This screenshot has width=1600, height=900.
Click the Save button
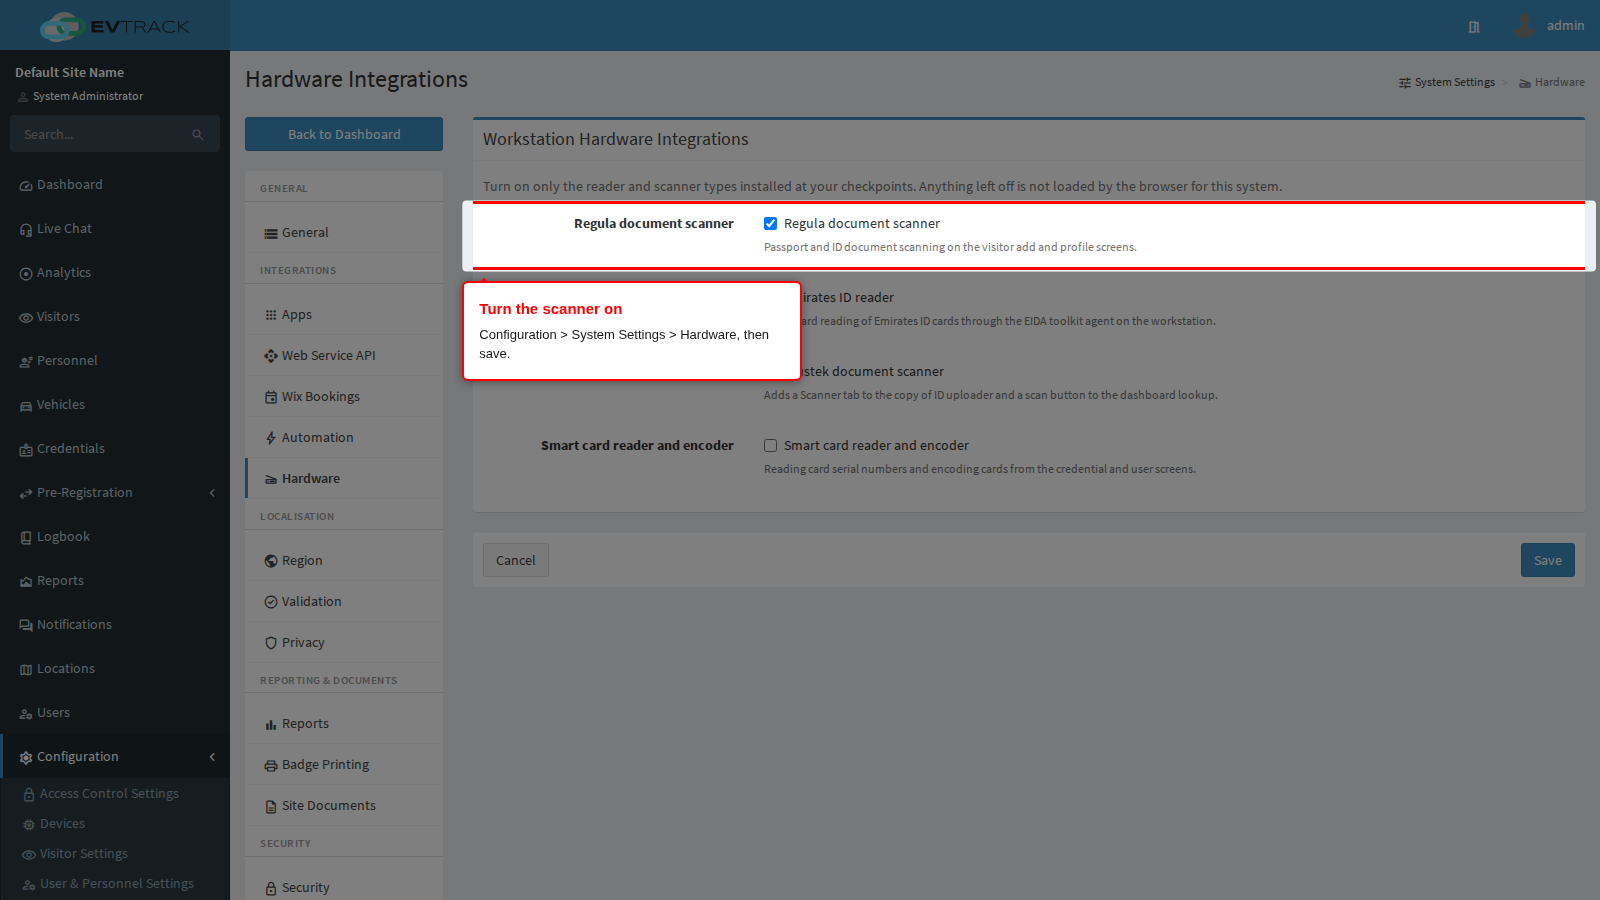pos(1547,560)
